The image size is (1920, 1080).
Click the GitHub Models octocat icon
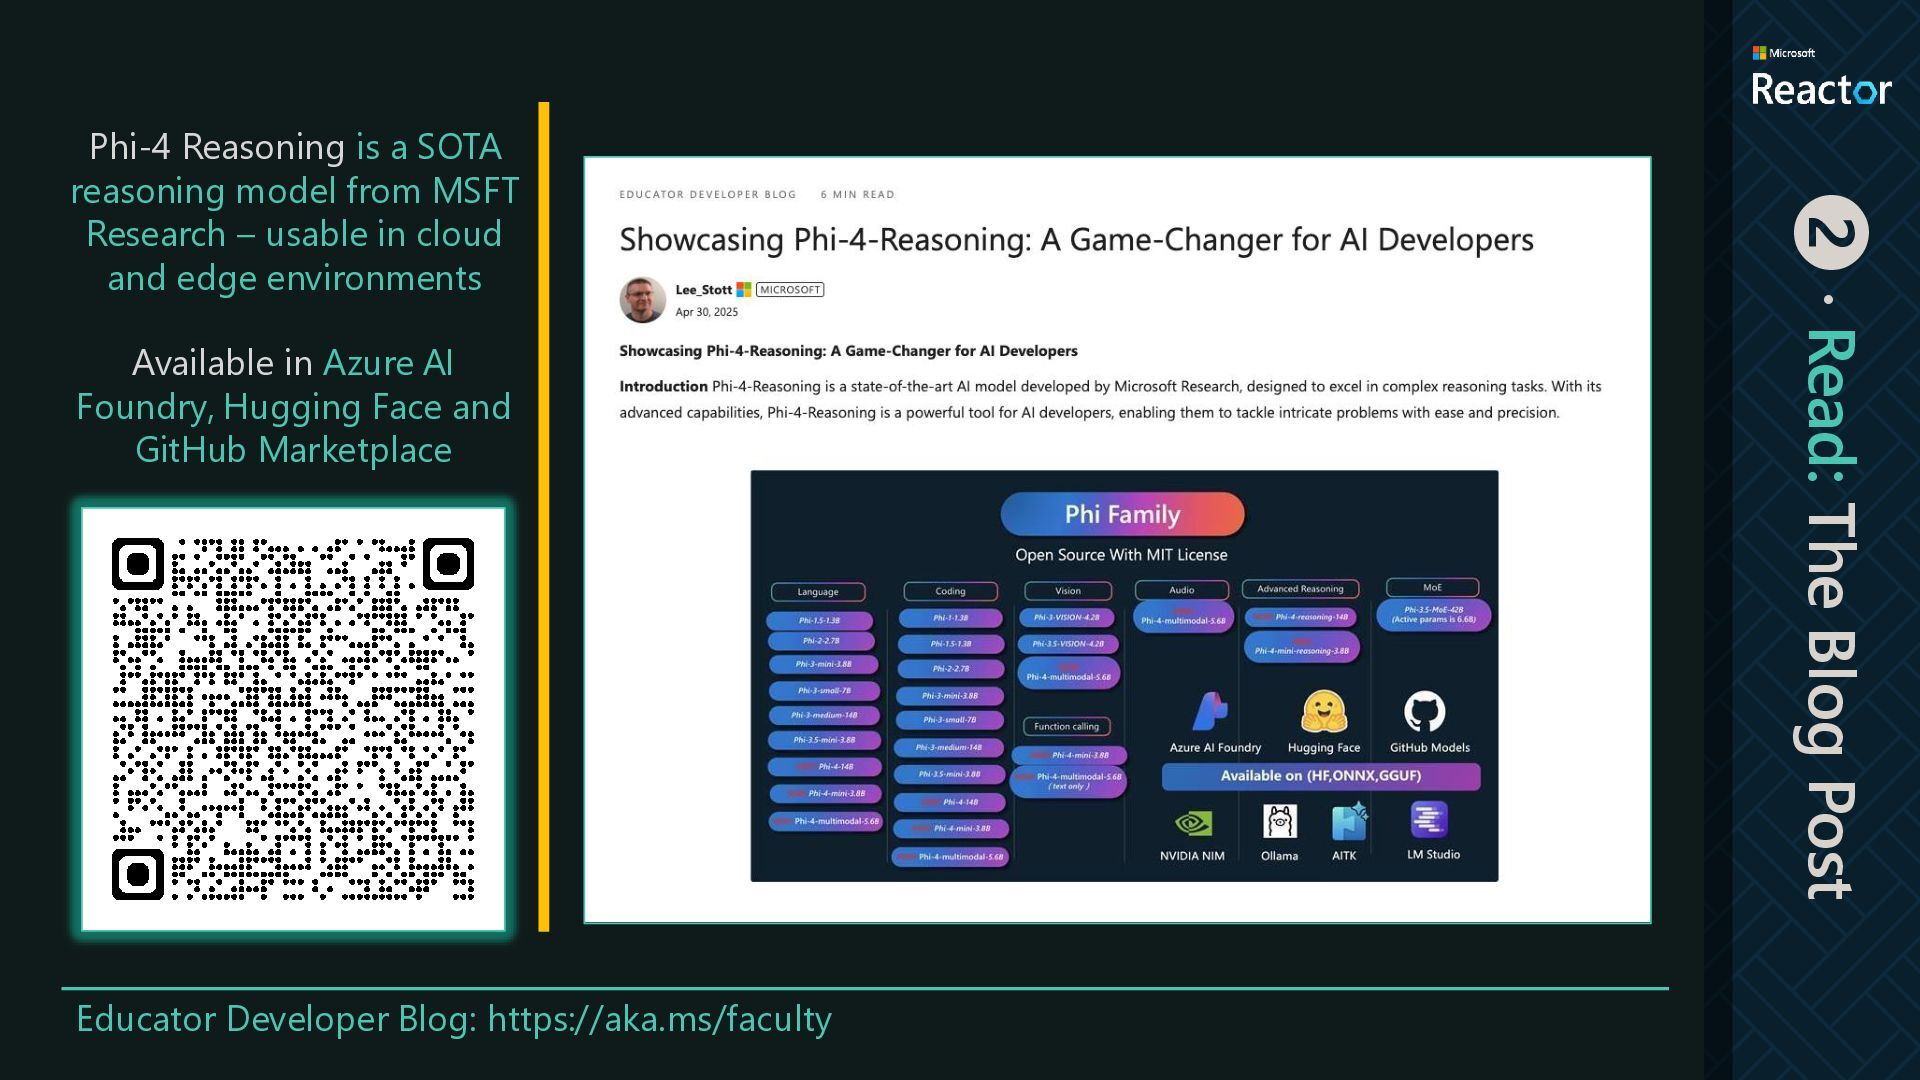click(x=1424, y=712)
